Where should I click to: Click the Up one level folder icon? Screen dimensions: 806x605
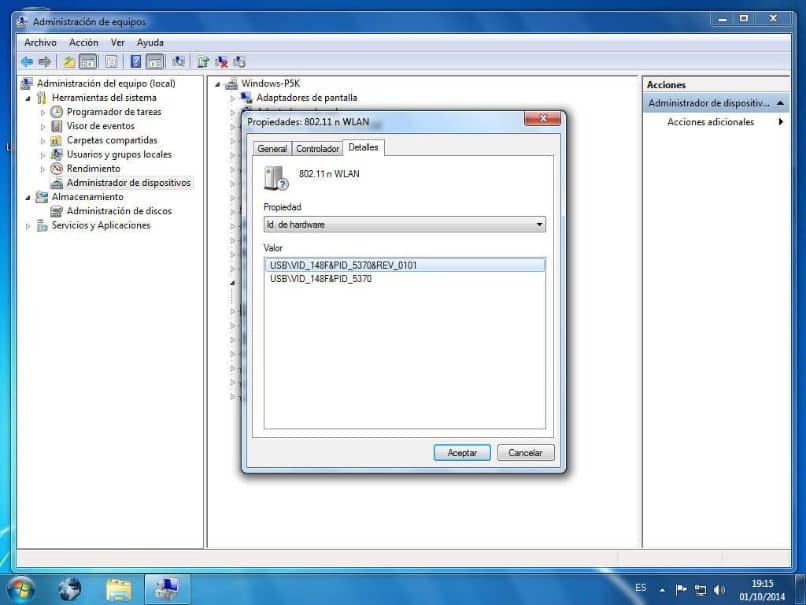click(69, 62)
